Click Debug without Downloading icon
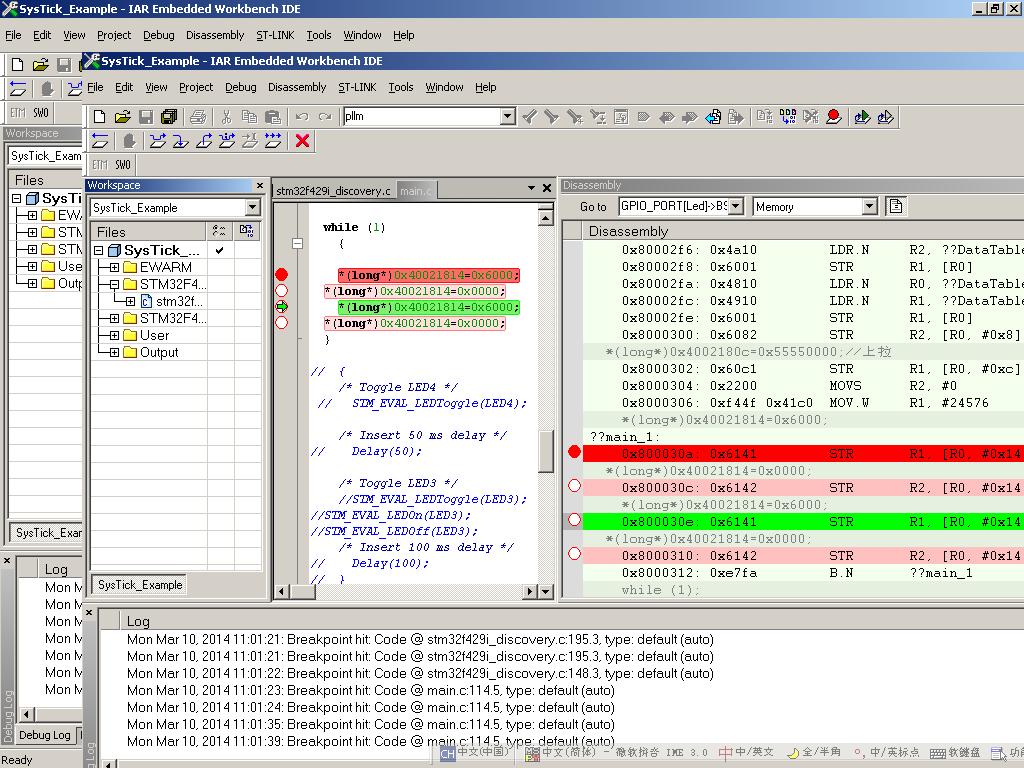This screenshot has height=768, width=1024. click(x=885, y=117)
